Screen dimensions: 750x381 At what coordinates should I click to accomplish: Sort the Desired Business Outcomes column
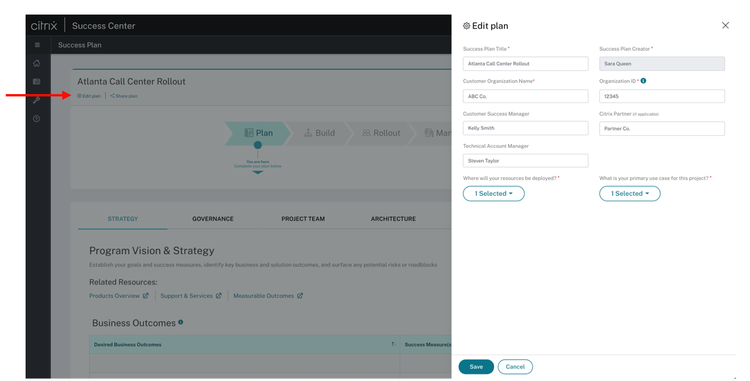click(394, 344)
